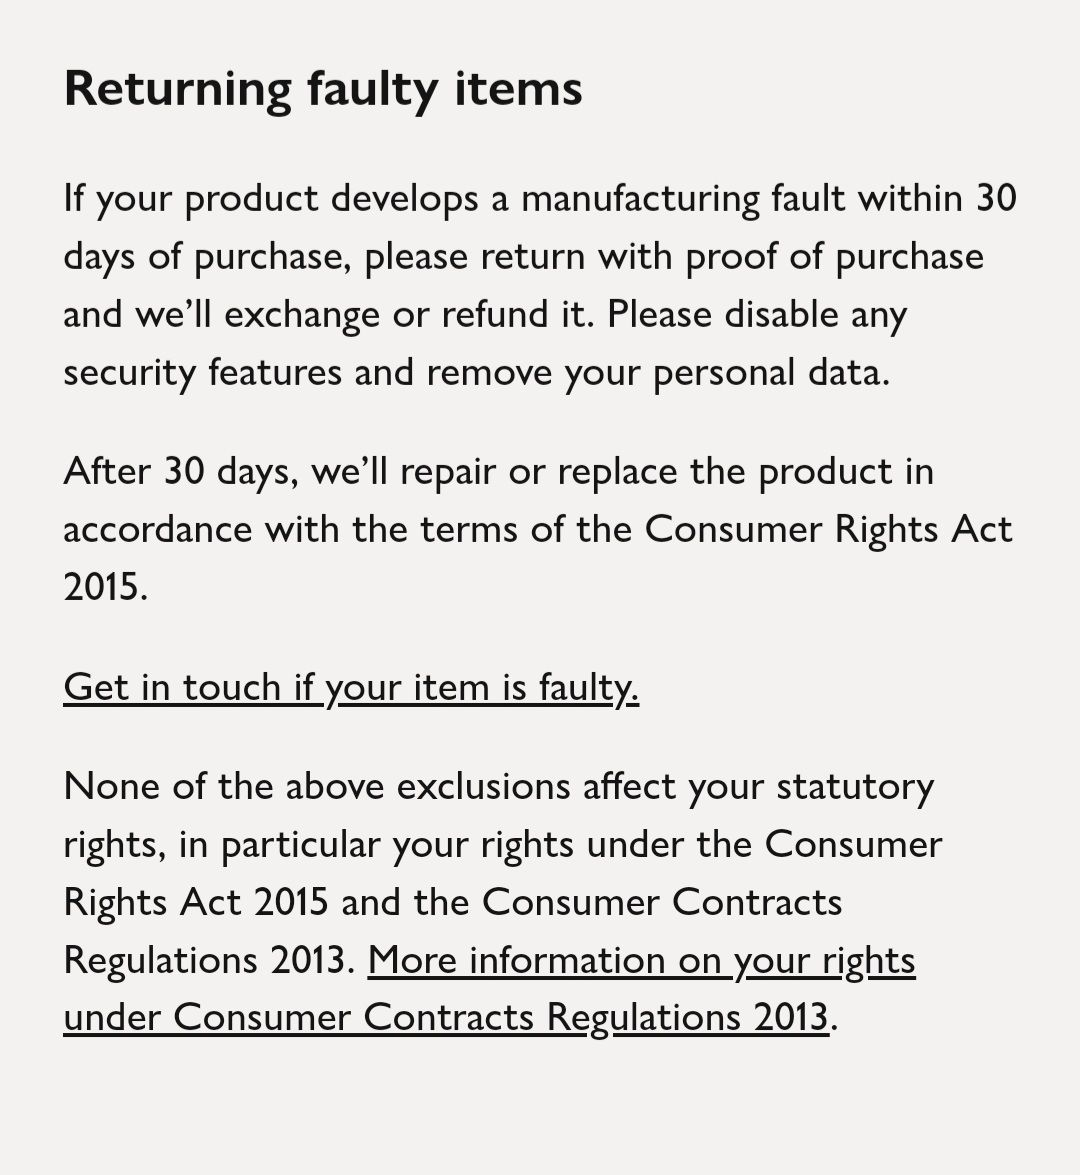Click the words "personal data"
This screenshot has height=1175, width=1080.
[770, 372]
